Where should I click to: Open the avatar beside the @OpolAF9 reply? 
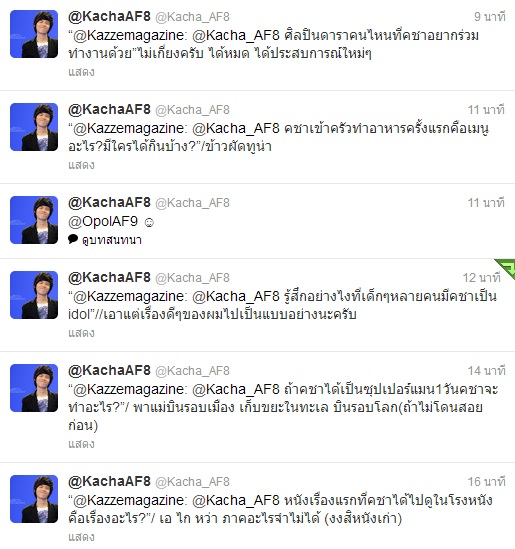pos(34,220)
